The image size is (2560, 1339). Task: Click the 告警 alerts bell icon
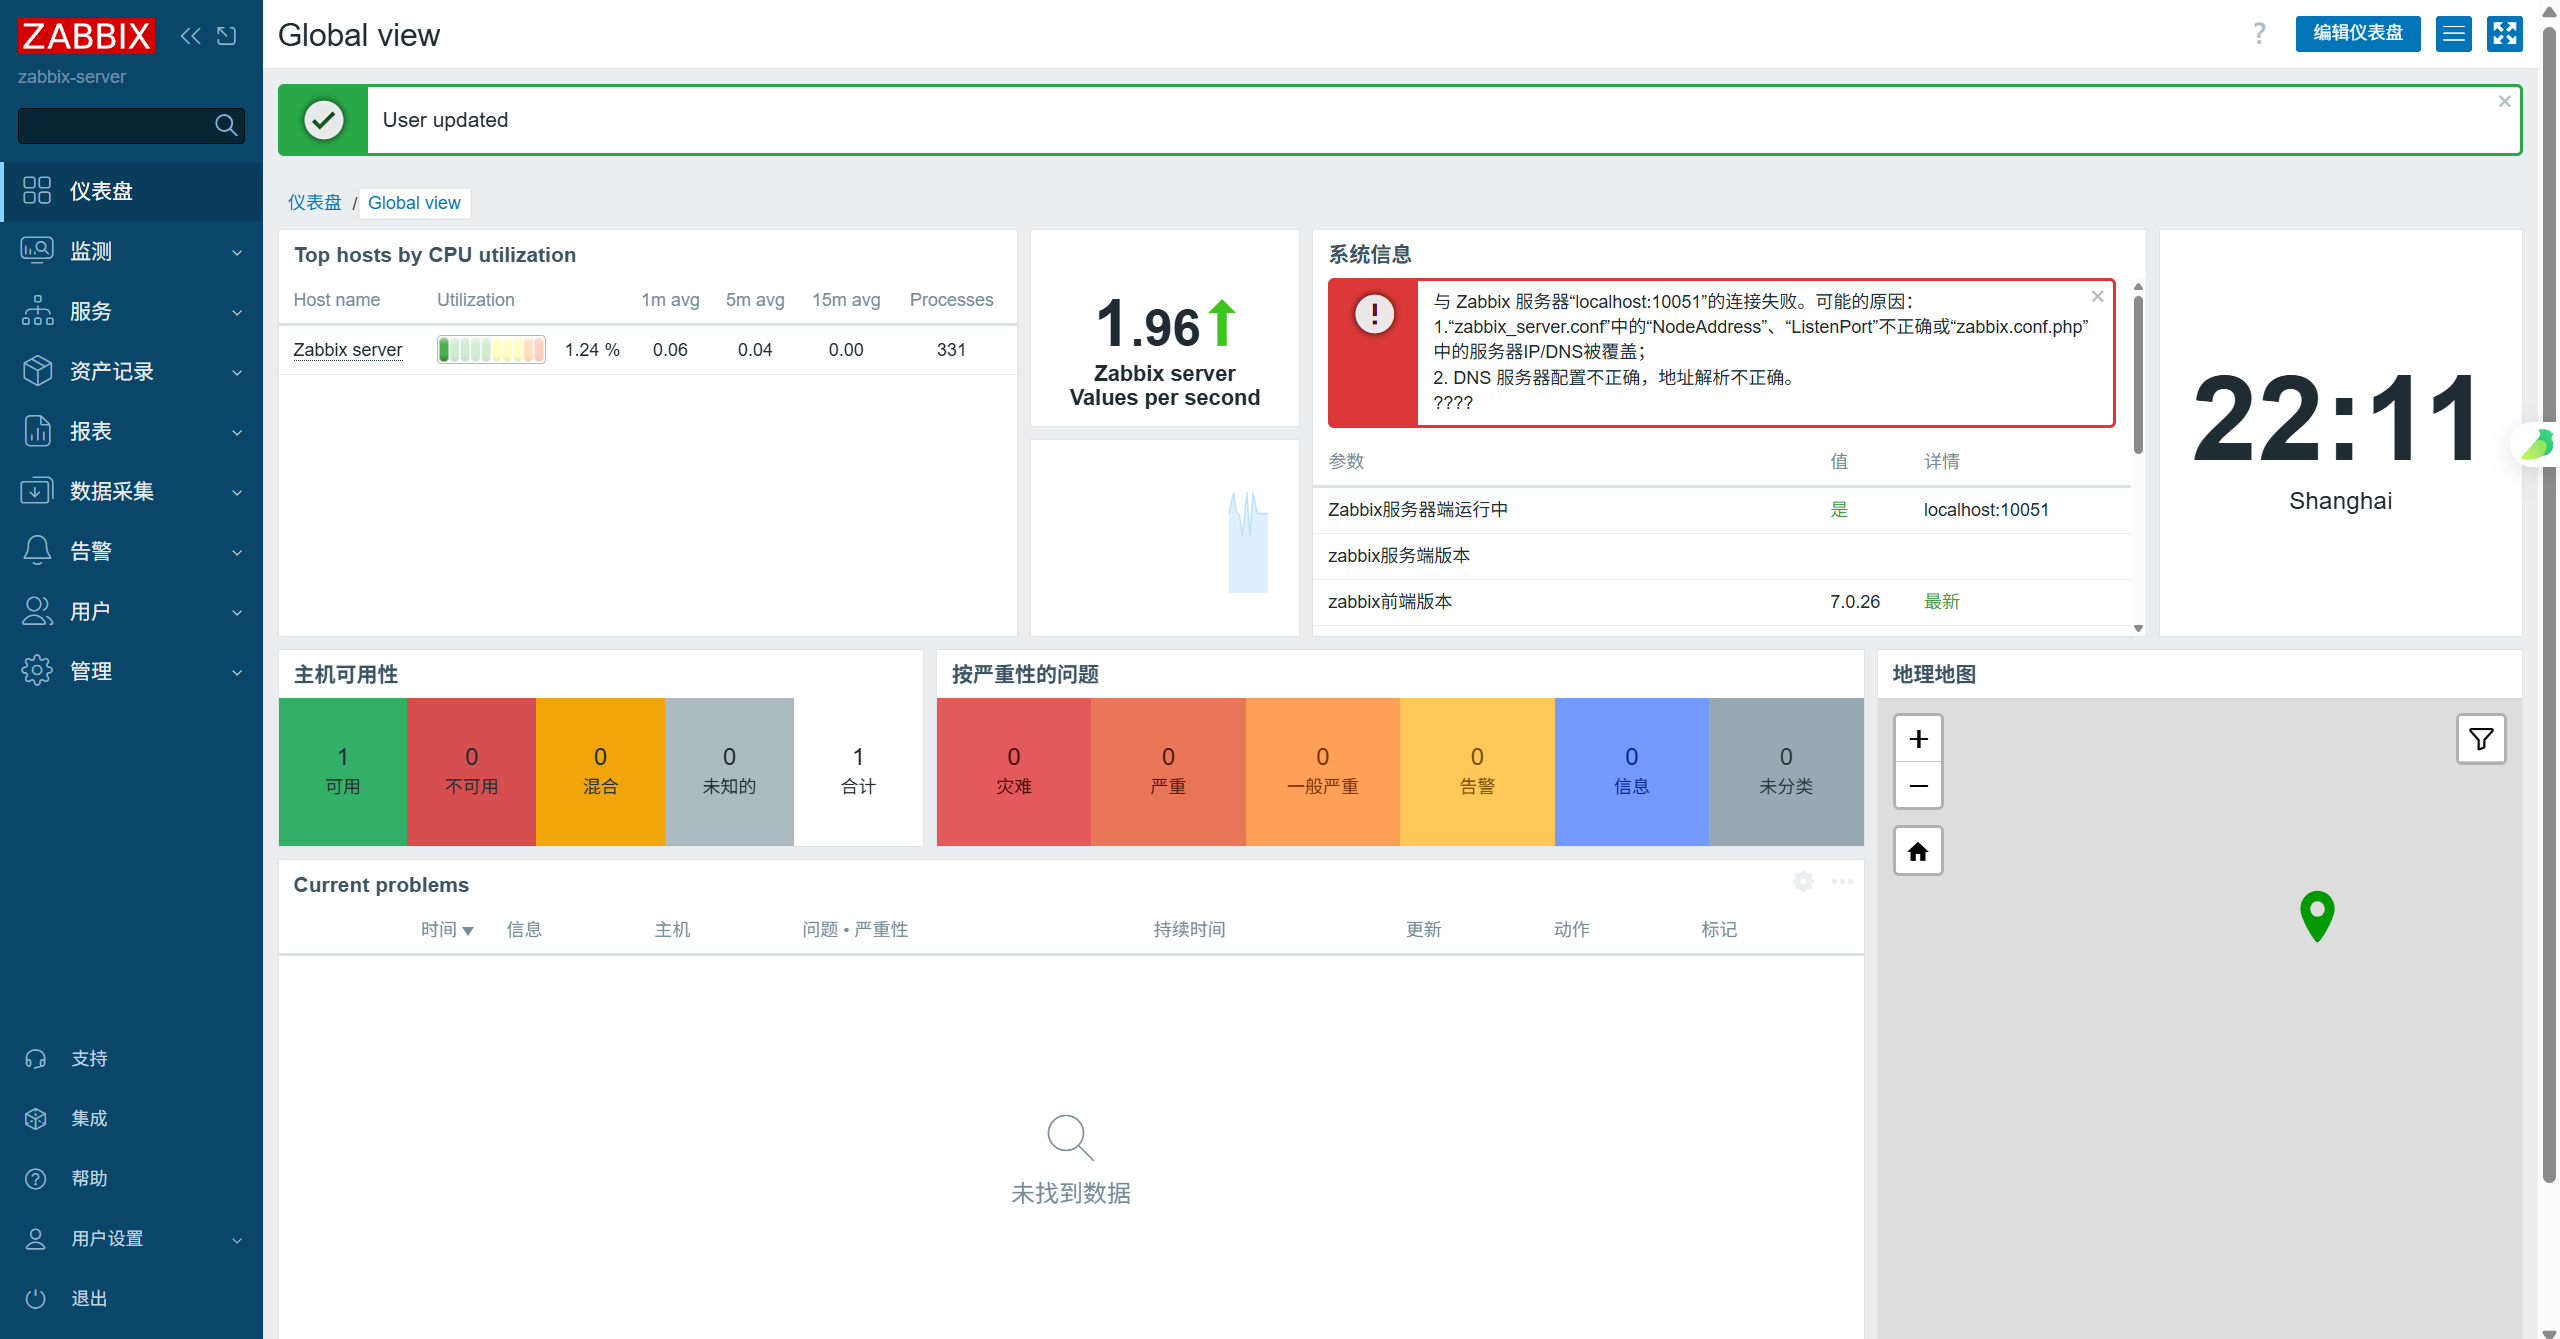(37, 550)
